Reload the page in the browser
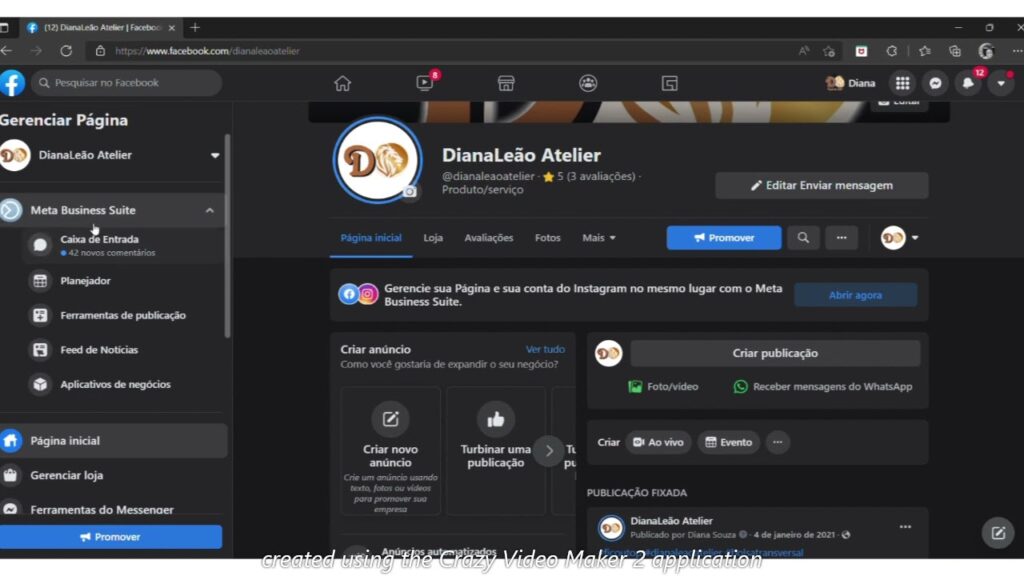The width and height of the screenshot is (1024, 576). 66,51
